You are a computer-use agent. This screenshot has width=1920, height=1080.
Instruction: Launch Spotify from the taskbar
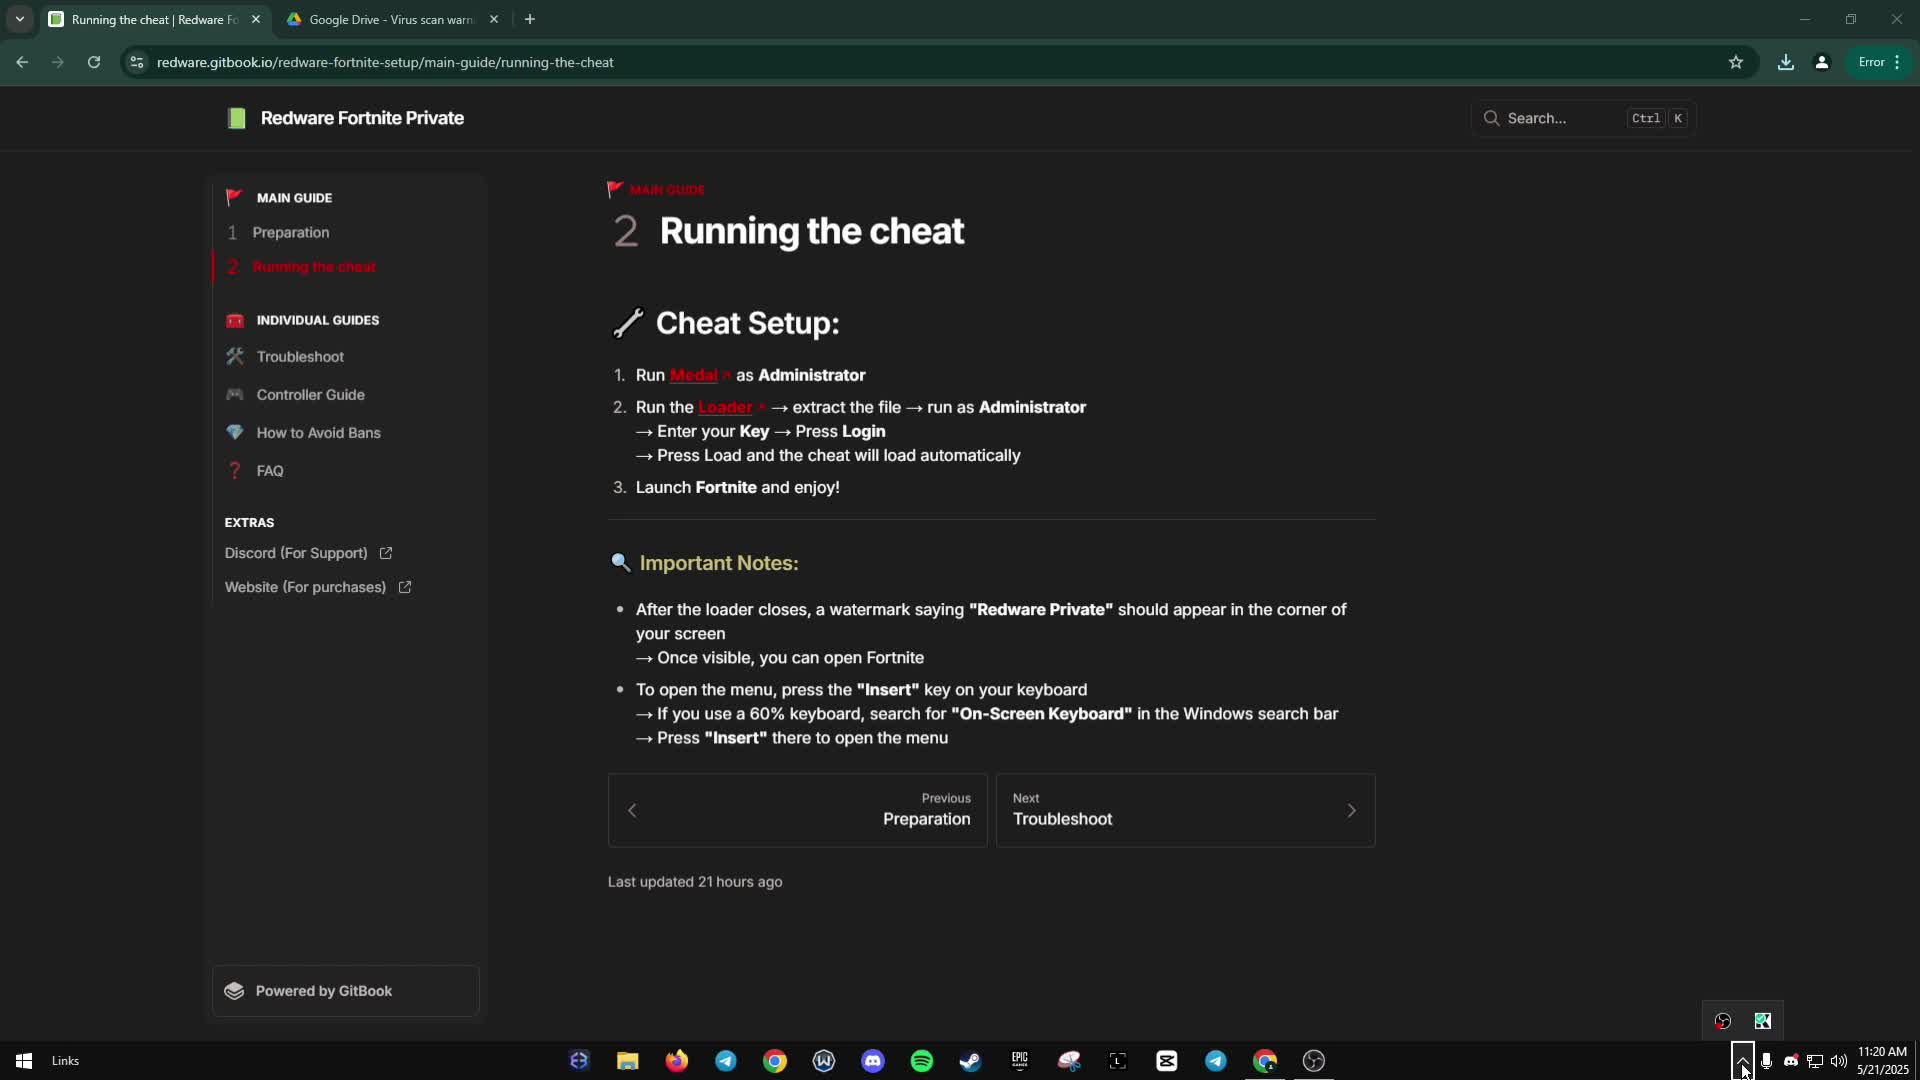point(921,1061)
